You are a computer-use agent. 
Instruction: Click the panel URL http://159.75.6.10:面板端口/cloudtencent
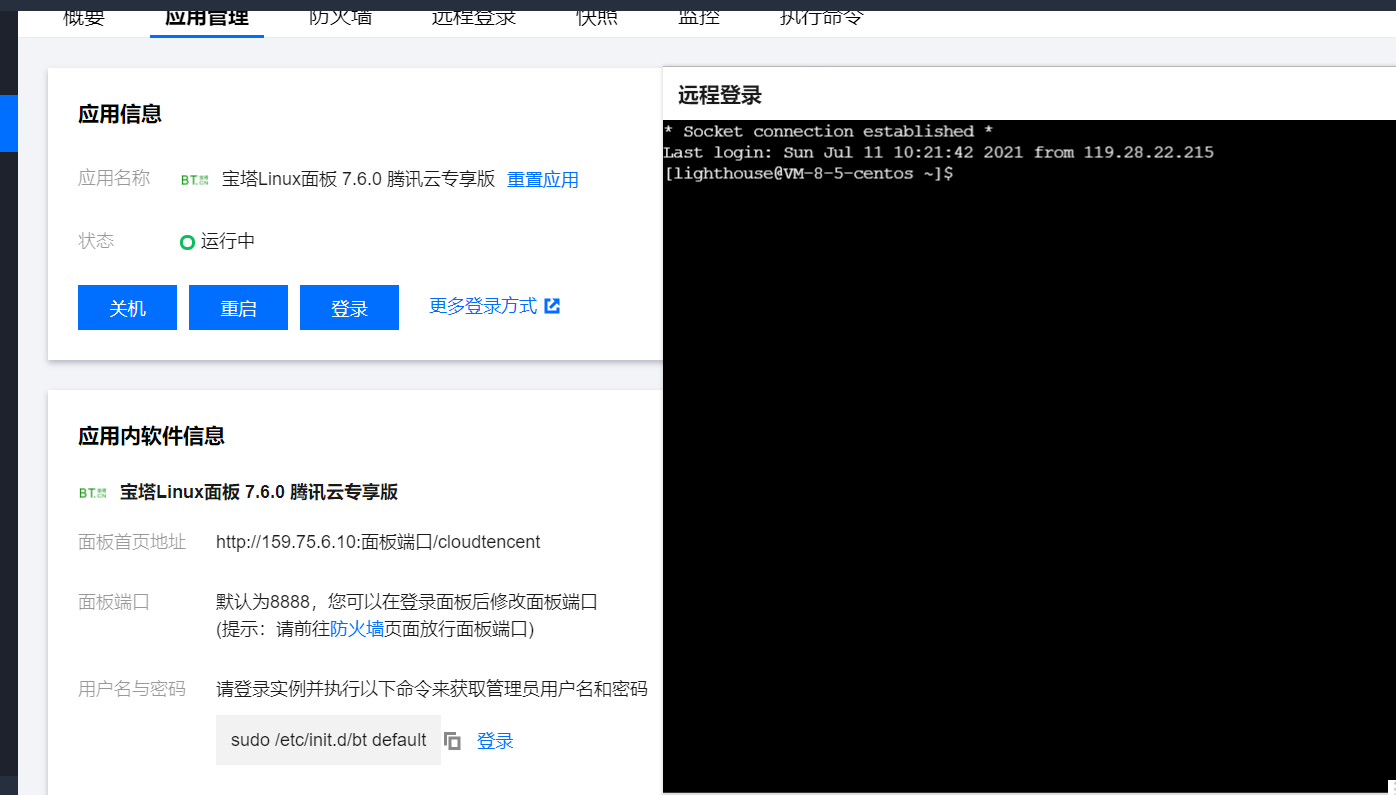(x=378, y=542)
